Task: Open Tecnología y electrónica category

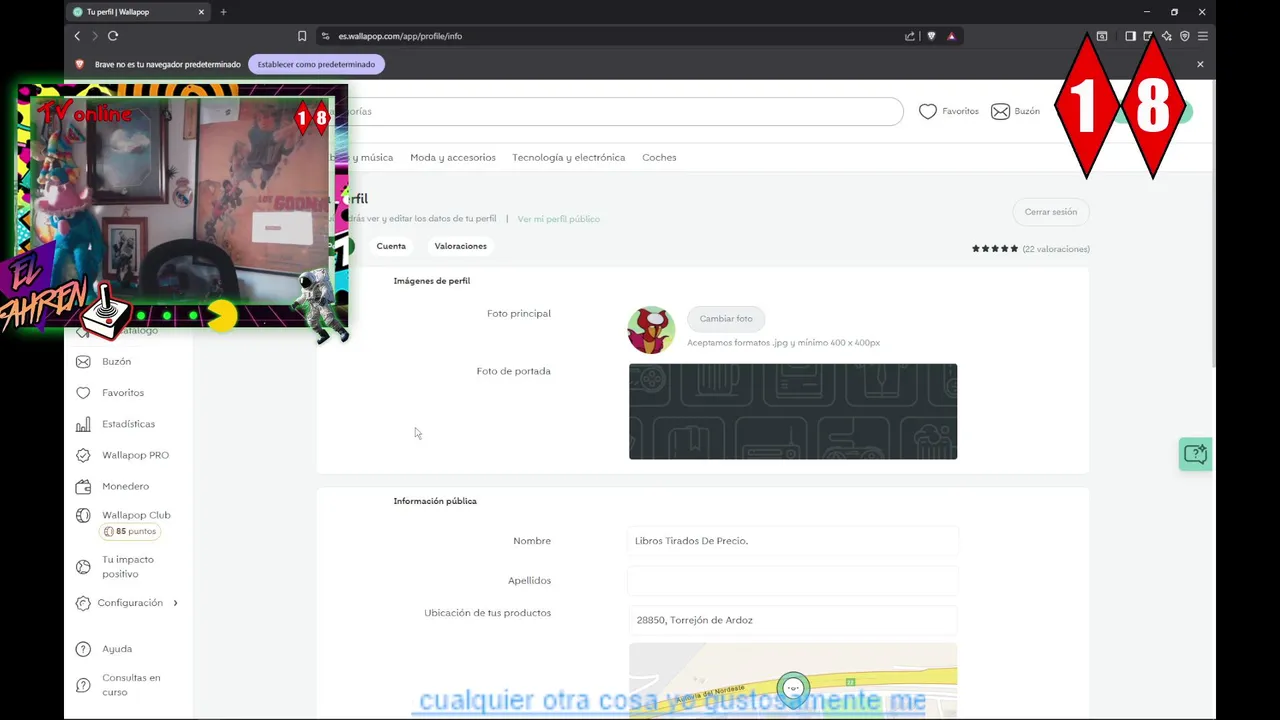Action: (x=568, y=157)
